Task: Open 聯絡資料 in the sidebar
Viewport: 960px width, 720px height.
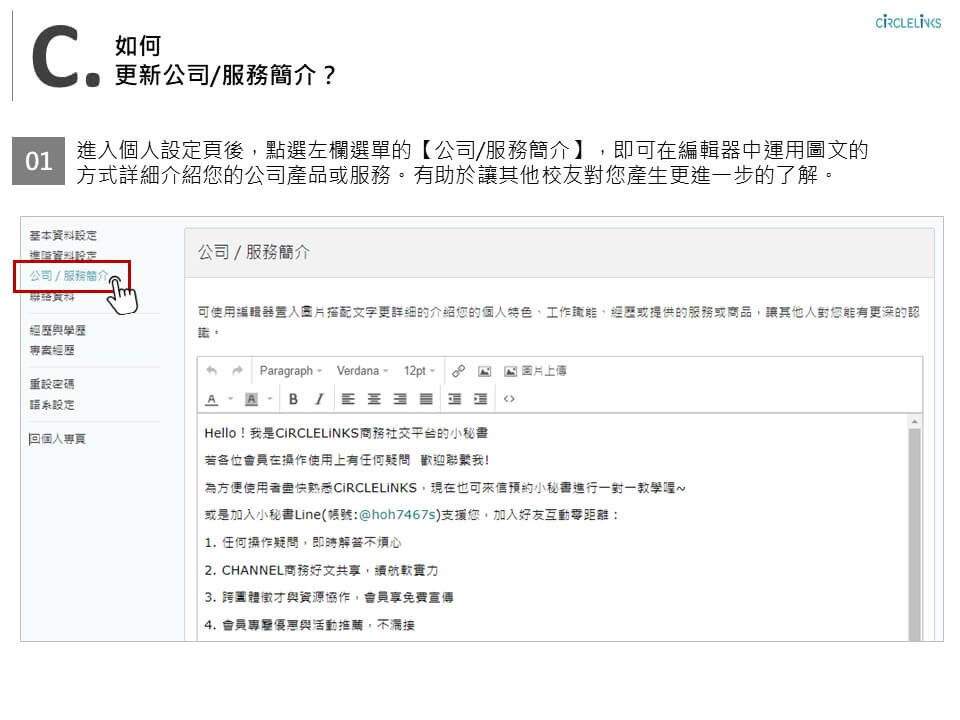Action: point(52,296)
